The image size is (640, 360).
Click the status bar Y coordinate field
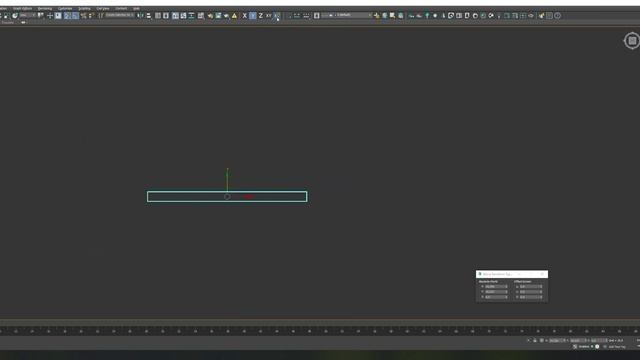tap(577, 340)
